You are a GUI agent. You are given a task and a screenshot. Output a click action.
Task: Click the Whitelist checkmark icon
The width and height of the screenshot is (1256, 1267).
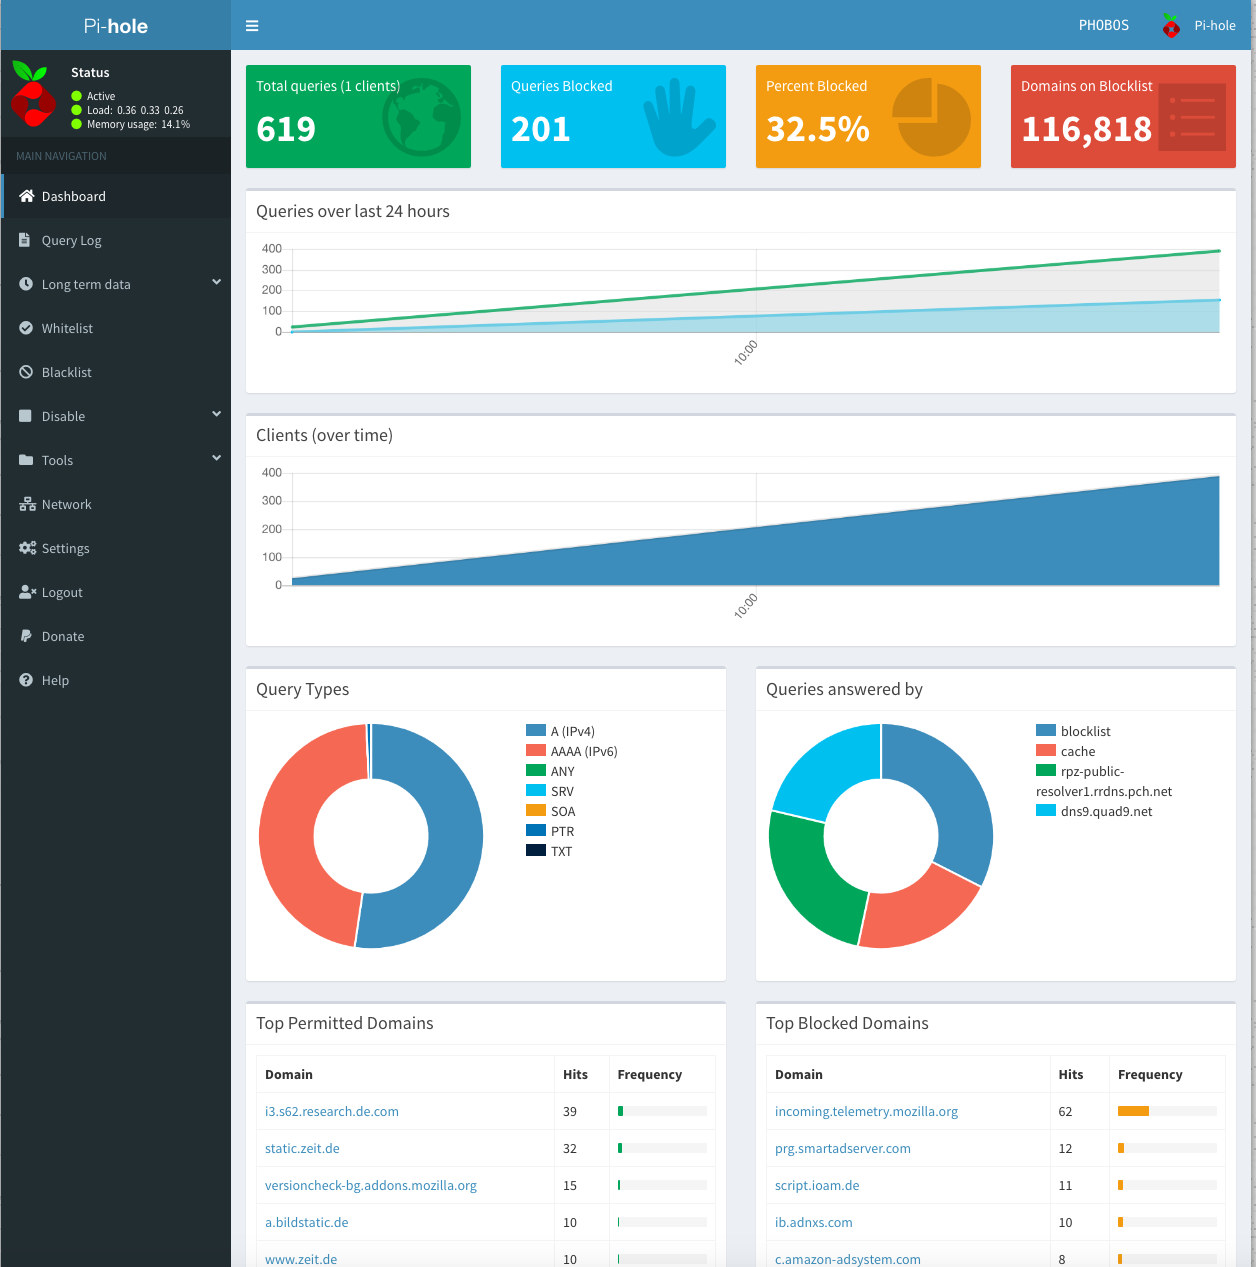(26, 328)
